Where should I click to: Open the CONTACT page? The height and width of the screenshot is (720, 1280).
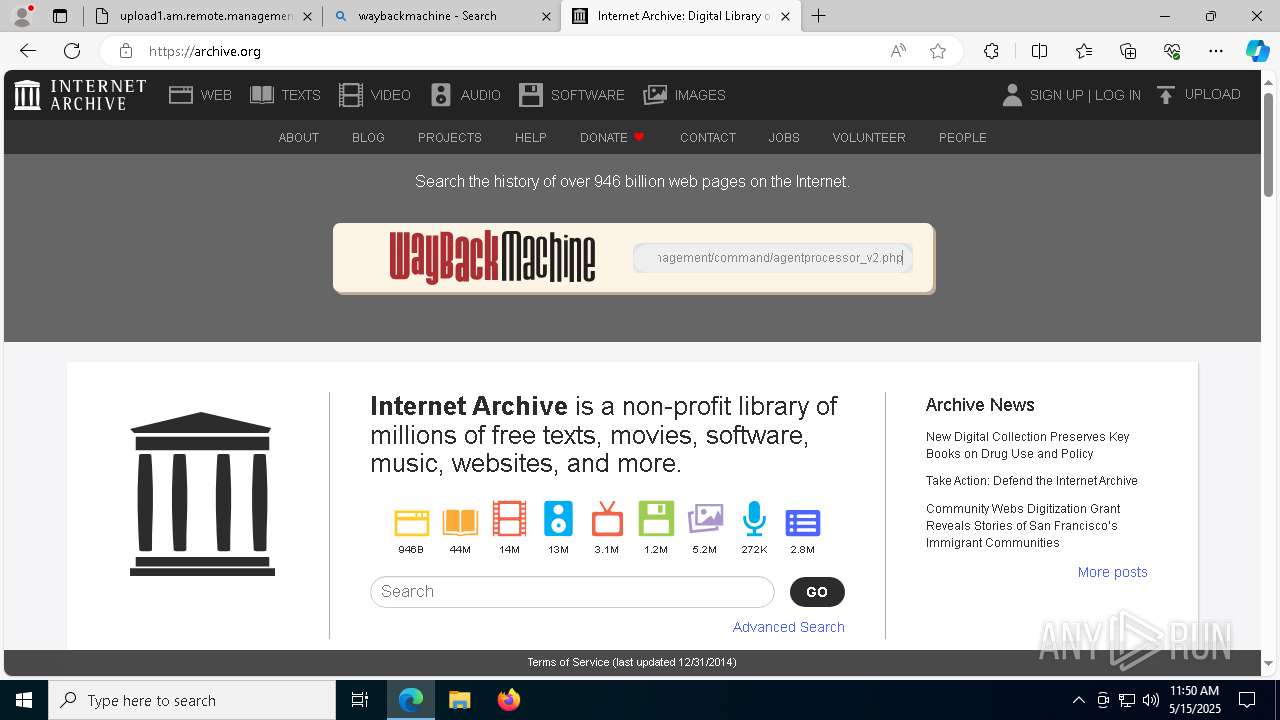(x=708, y=138)
